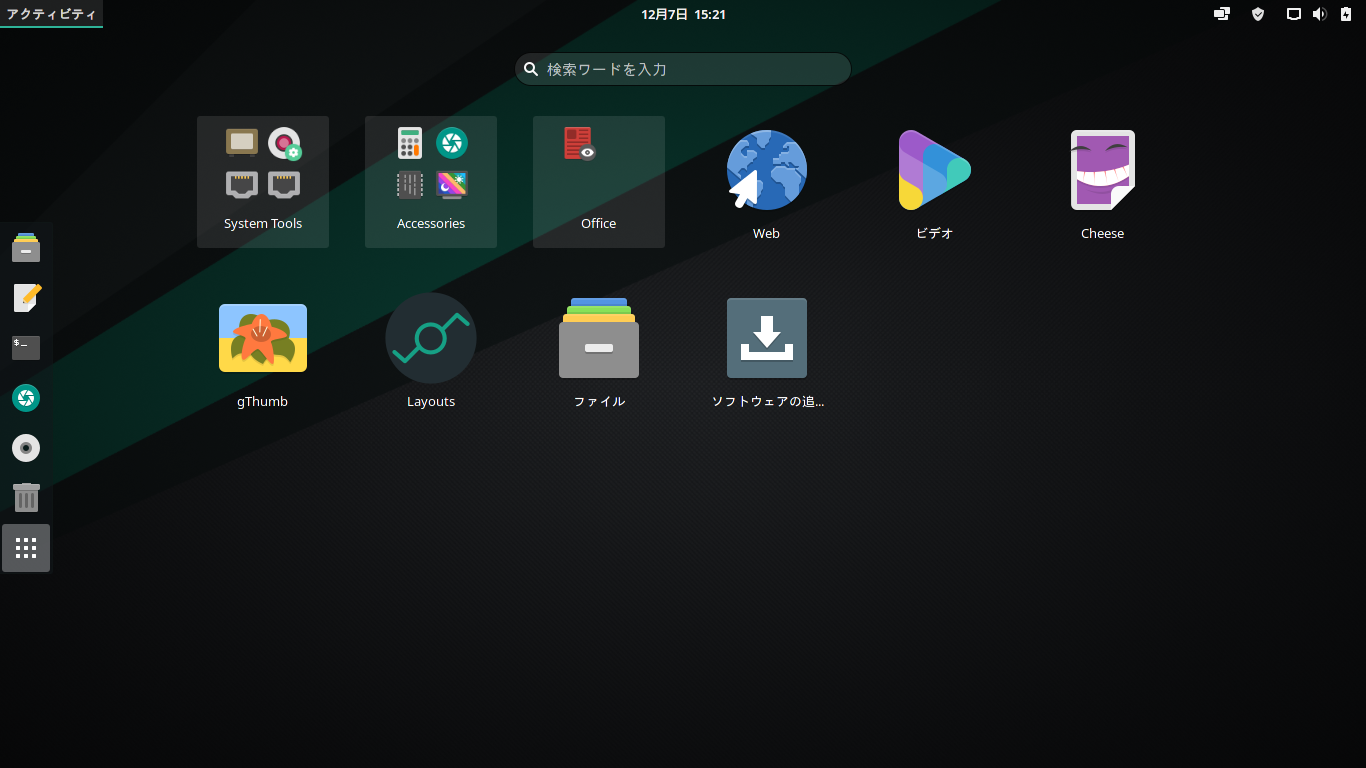This screenshot has width=1366, height=768.
Task: Open the Trash from the dock
Action: pos(26,498)
